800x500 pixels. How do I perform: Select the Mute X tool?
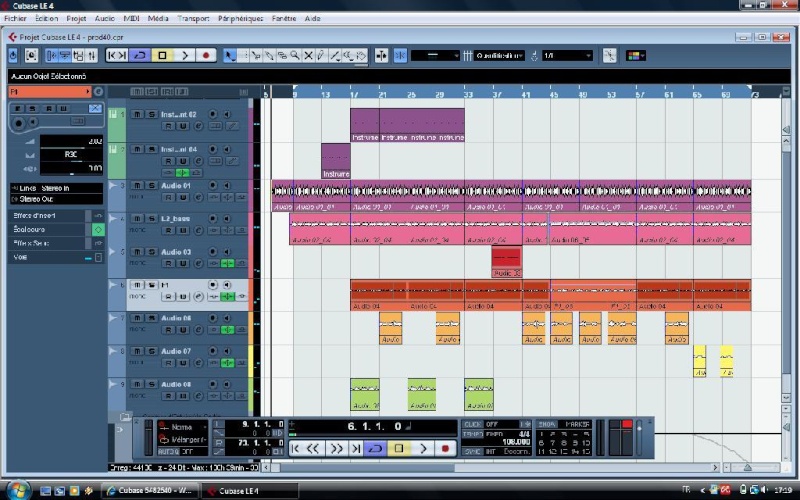[308, 55]
